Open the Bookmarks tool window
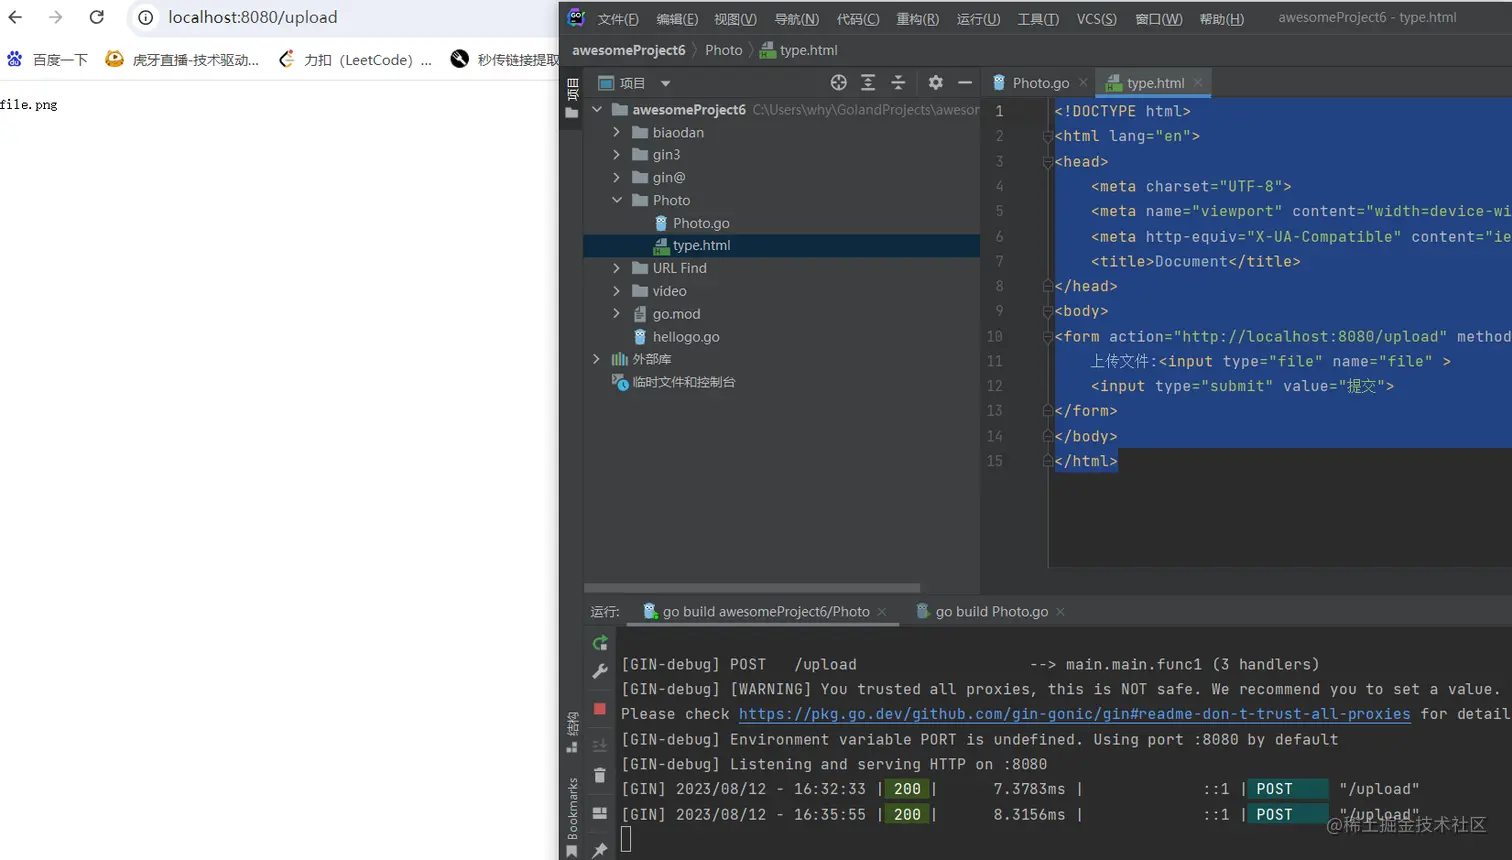 pos(572,816)
